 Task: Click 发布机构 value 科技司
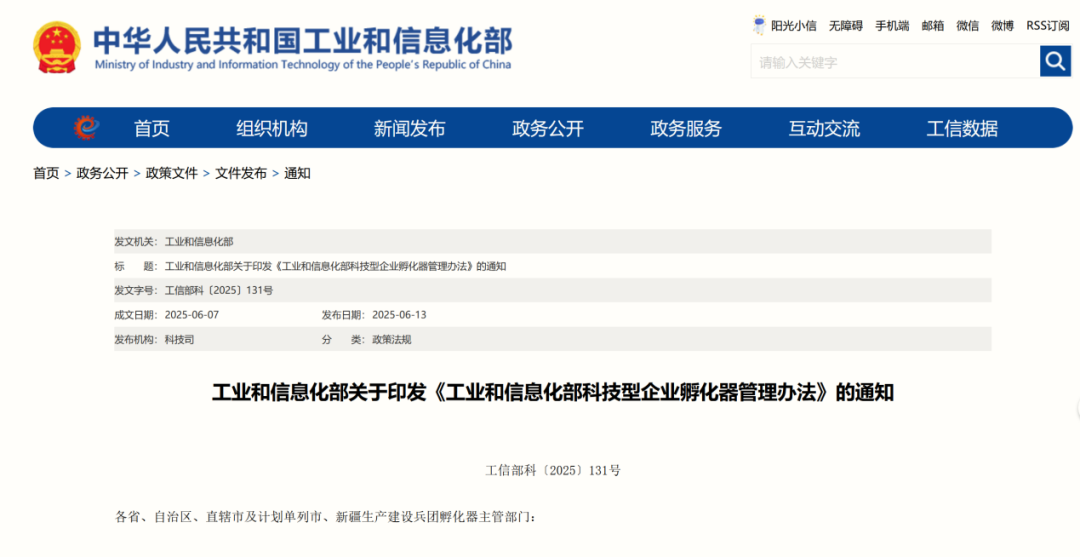[179, 339]
